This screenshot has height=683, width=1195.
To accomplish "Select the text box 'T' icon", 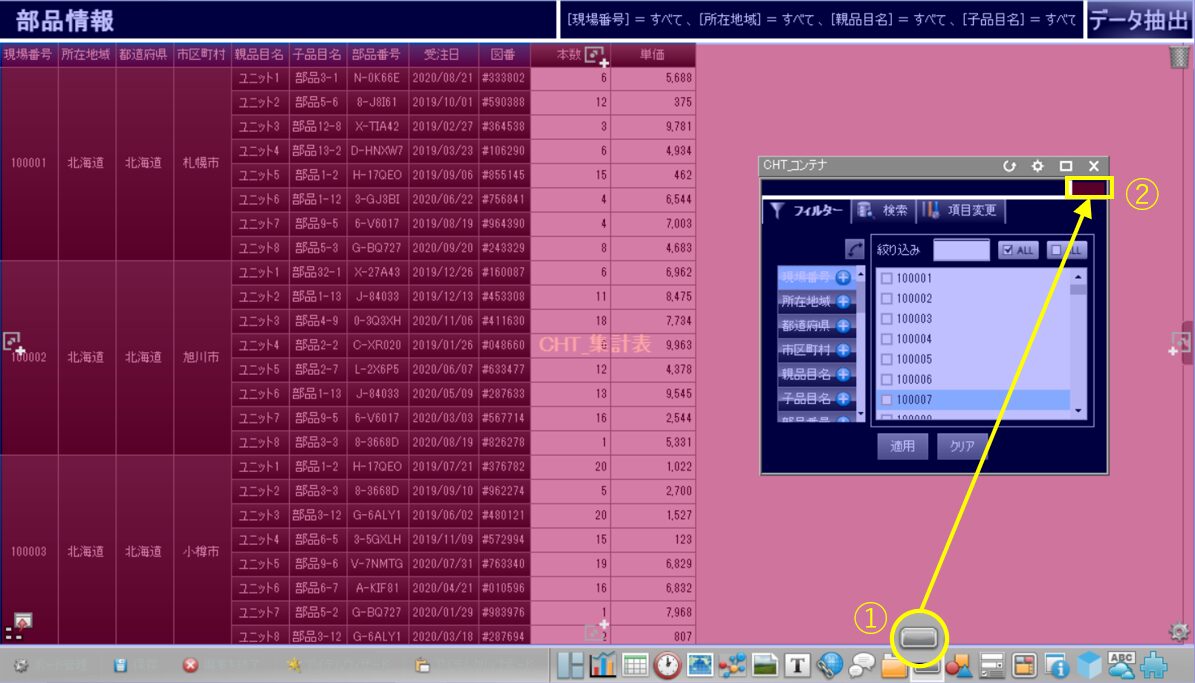I will 797,665.
